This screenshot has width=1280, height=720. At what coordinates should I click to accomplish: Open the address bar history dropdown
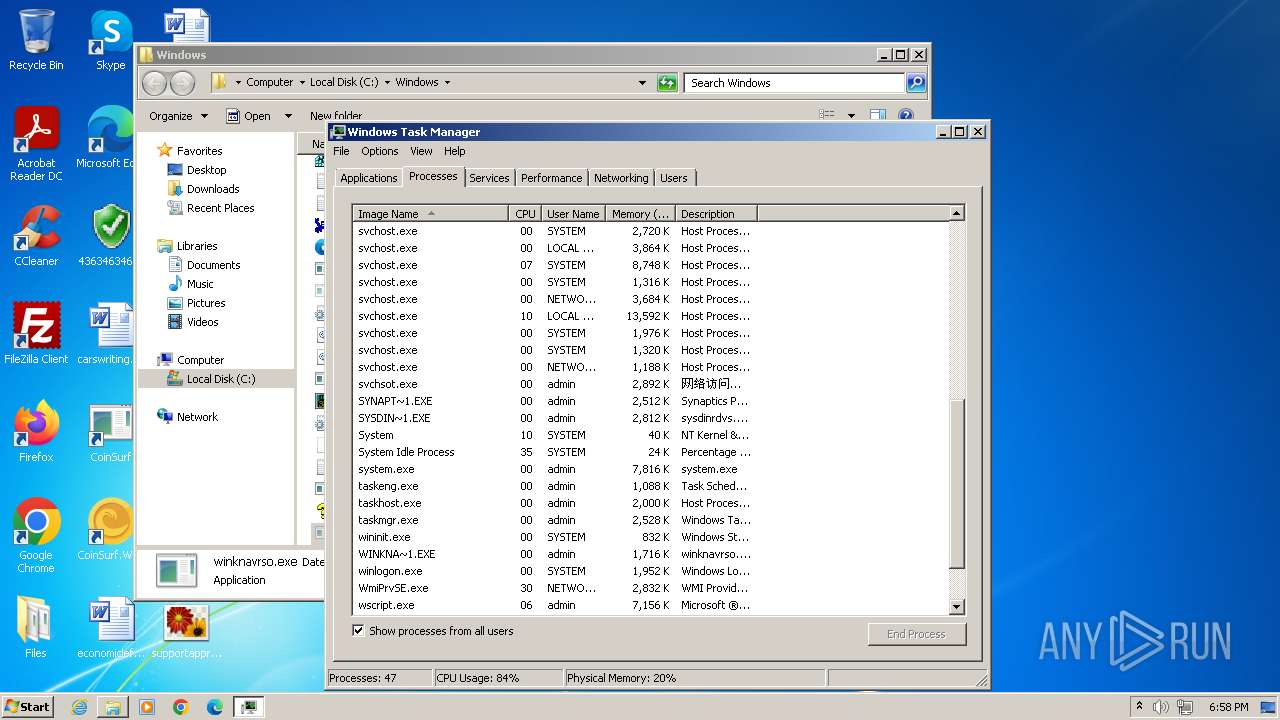pos(642,83)
